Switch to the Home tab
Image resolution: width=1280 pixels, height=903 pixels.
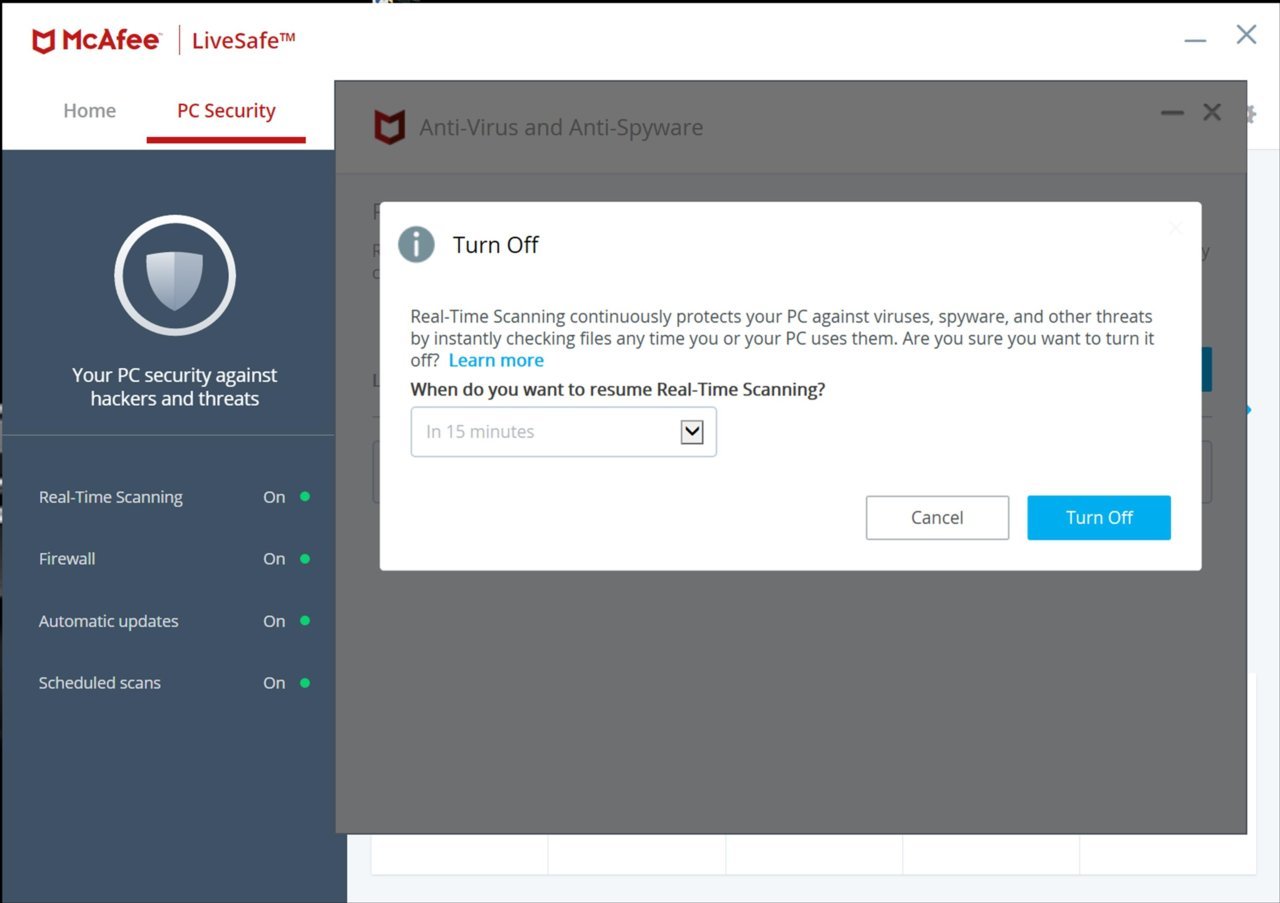(90, 111)
